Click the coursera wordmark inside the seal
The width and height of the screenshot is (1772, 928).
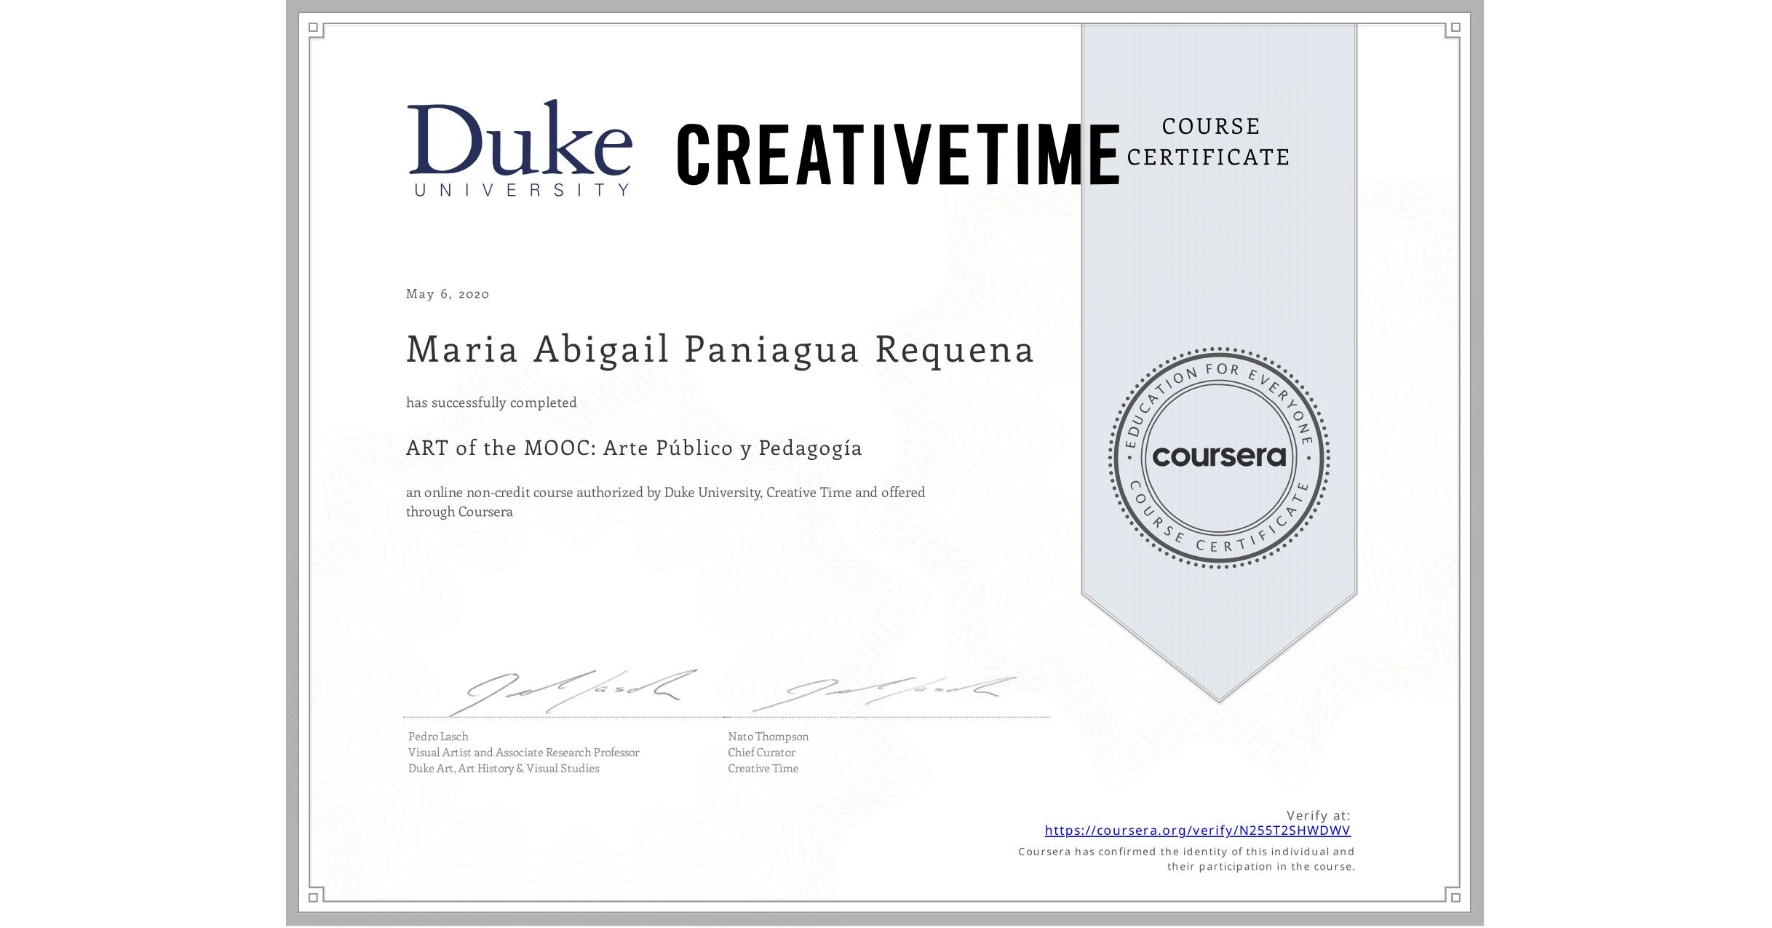pos(1219,458)
